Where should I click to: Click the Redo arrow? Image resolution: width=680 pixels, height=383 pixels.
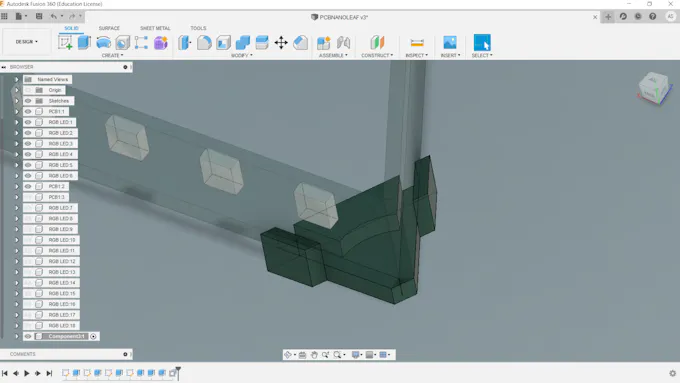[x=72, y=16]
